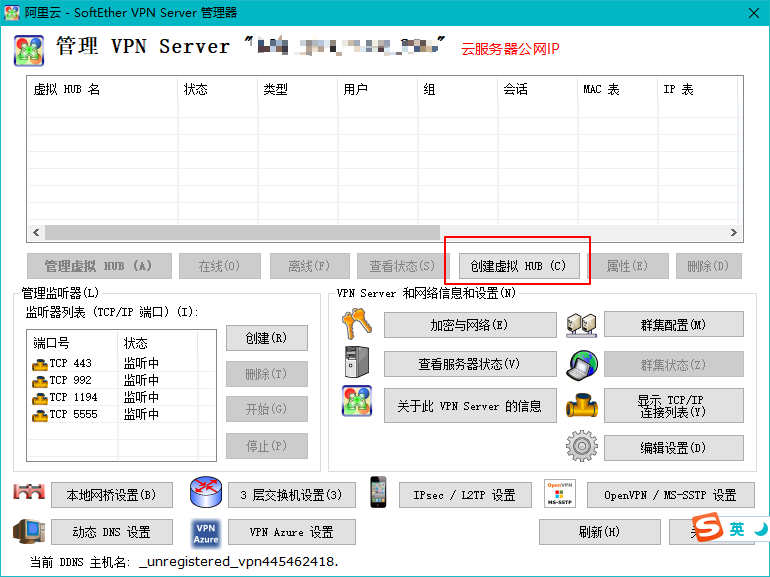Click the cluster servers icon beside 群集配置
This screenshot has width=770, height=577.
pyautogui.click(x=581, y=325)
